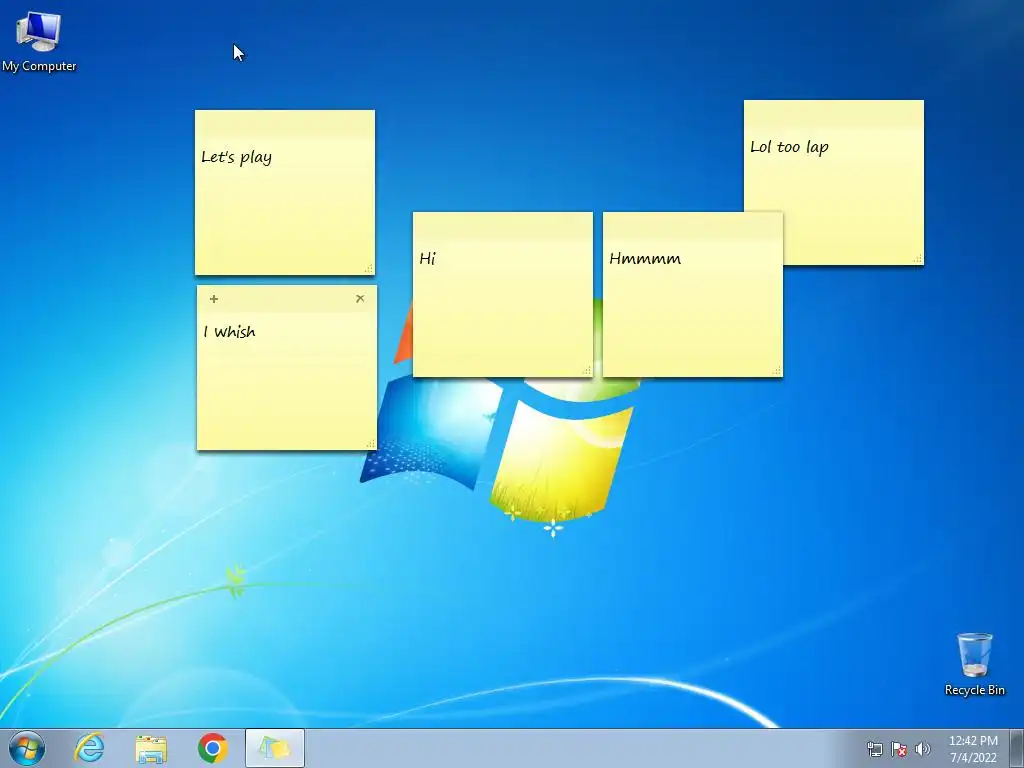Click the 'Lol too lap' note title bar
Viewport: 1024px width, 768px height.
tap(834, 114)
